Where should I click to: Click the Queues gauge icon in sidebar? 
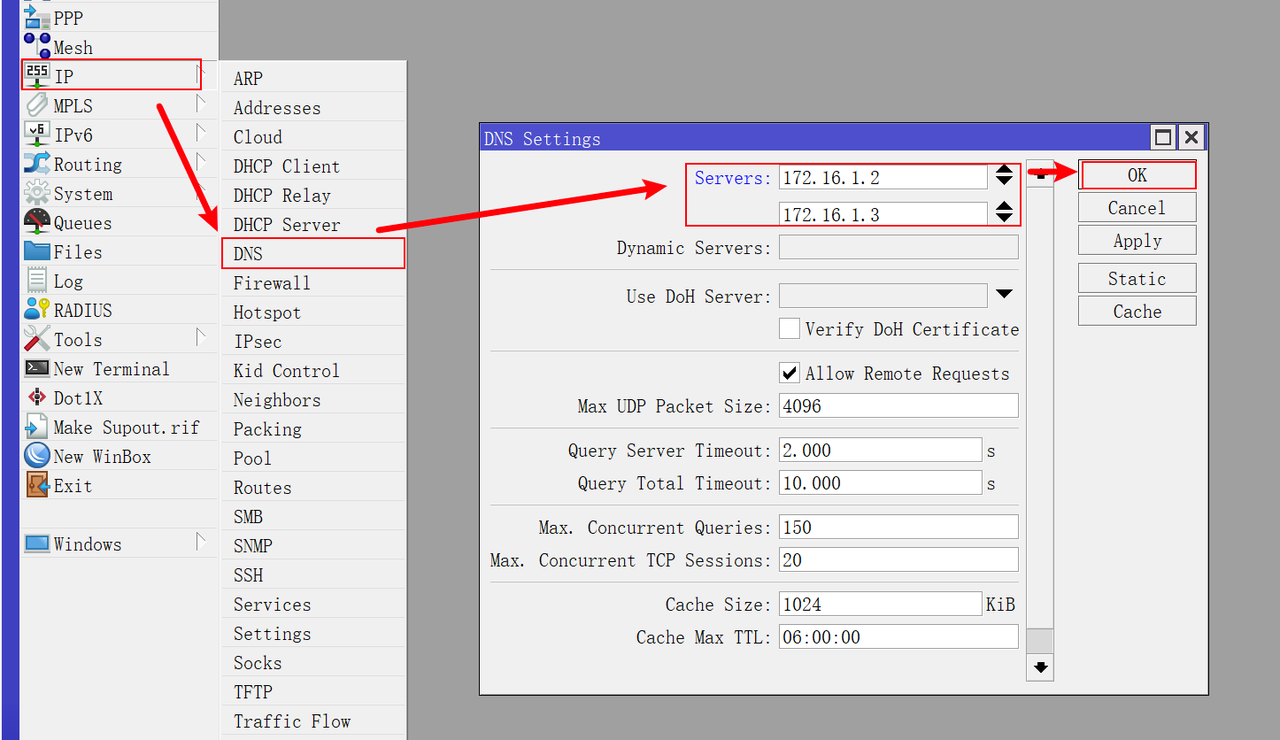[37, 222]
